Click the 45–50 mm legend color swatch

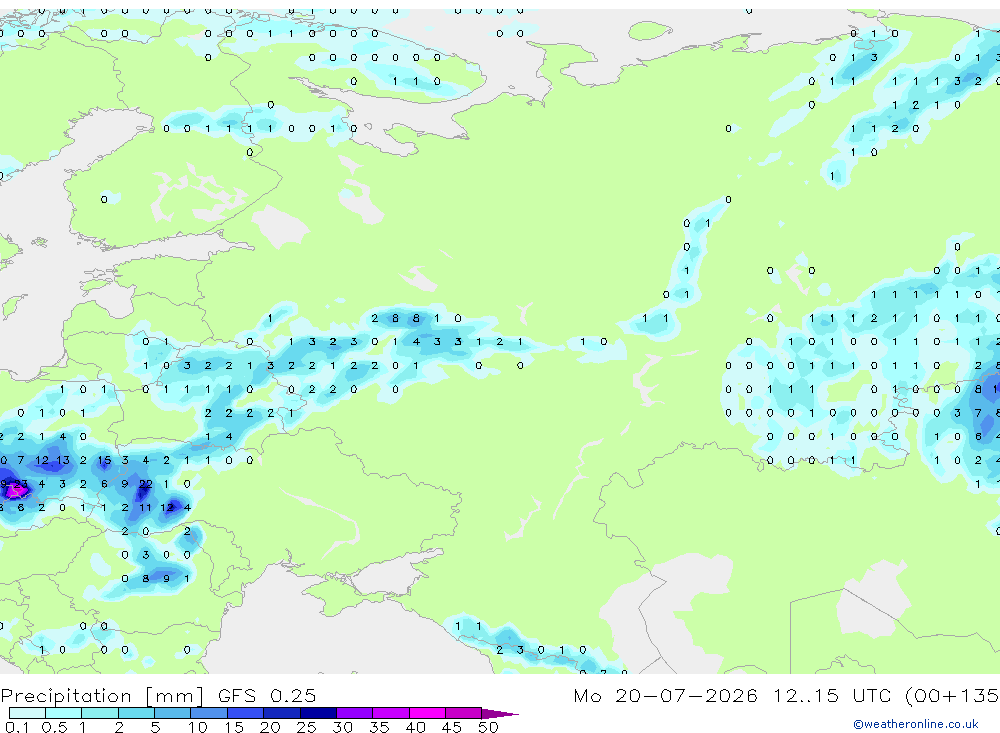click(x=463, y=713)
